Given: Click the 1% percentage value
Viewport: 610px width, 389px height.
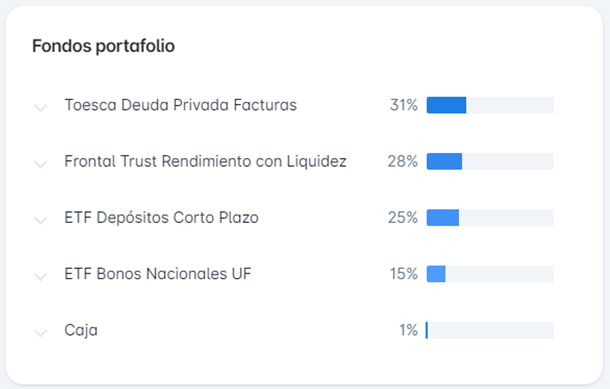Looking at the screenshot, I should [x=408, y=330].
